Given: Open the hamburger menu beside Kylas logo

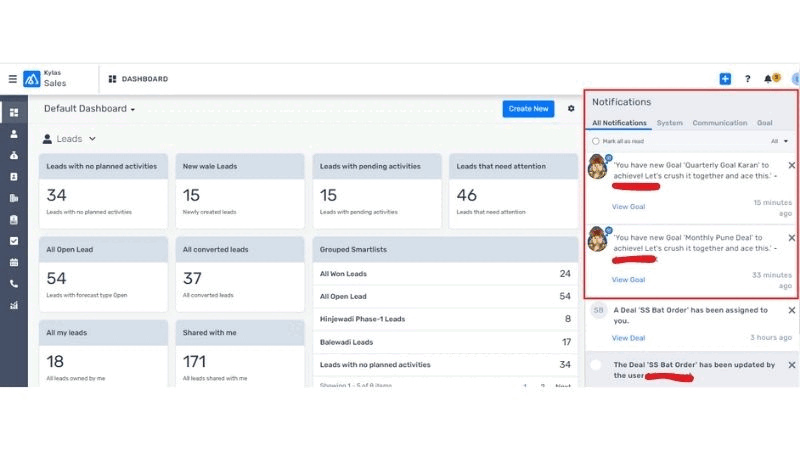Looking at the screenshot, I should (12, 79).
